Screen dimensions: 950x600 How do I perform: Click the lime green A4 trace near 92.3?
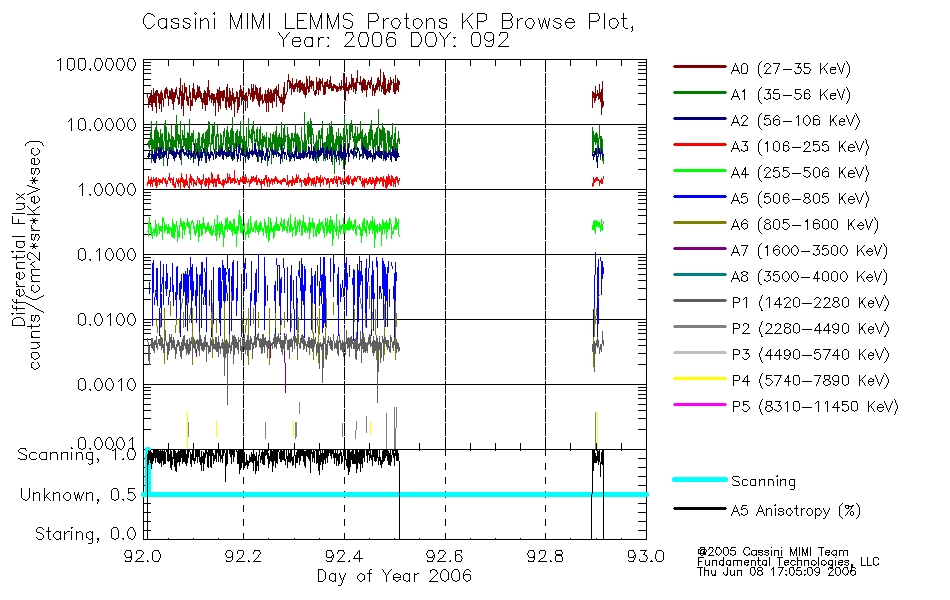294,228
